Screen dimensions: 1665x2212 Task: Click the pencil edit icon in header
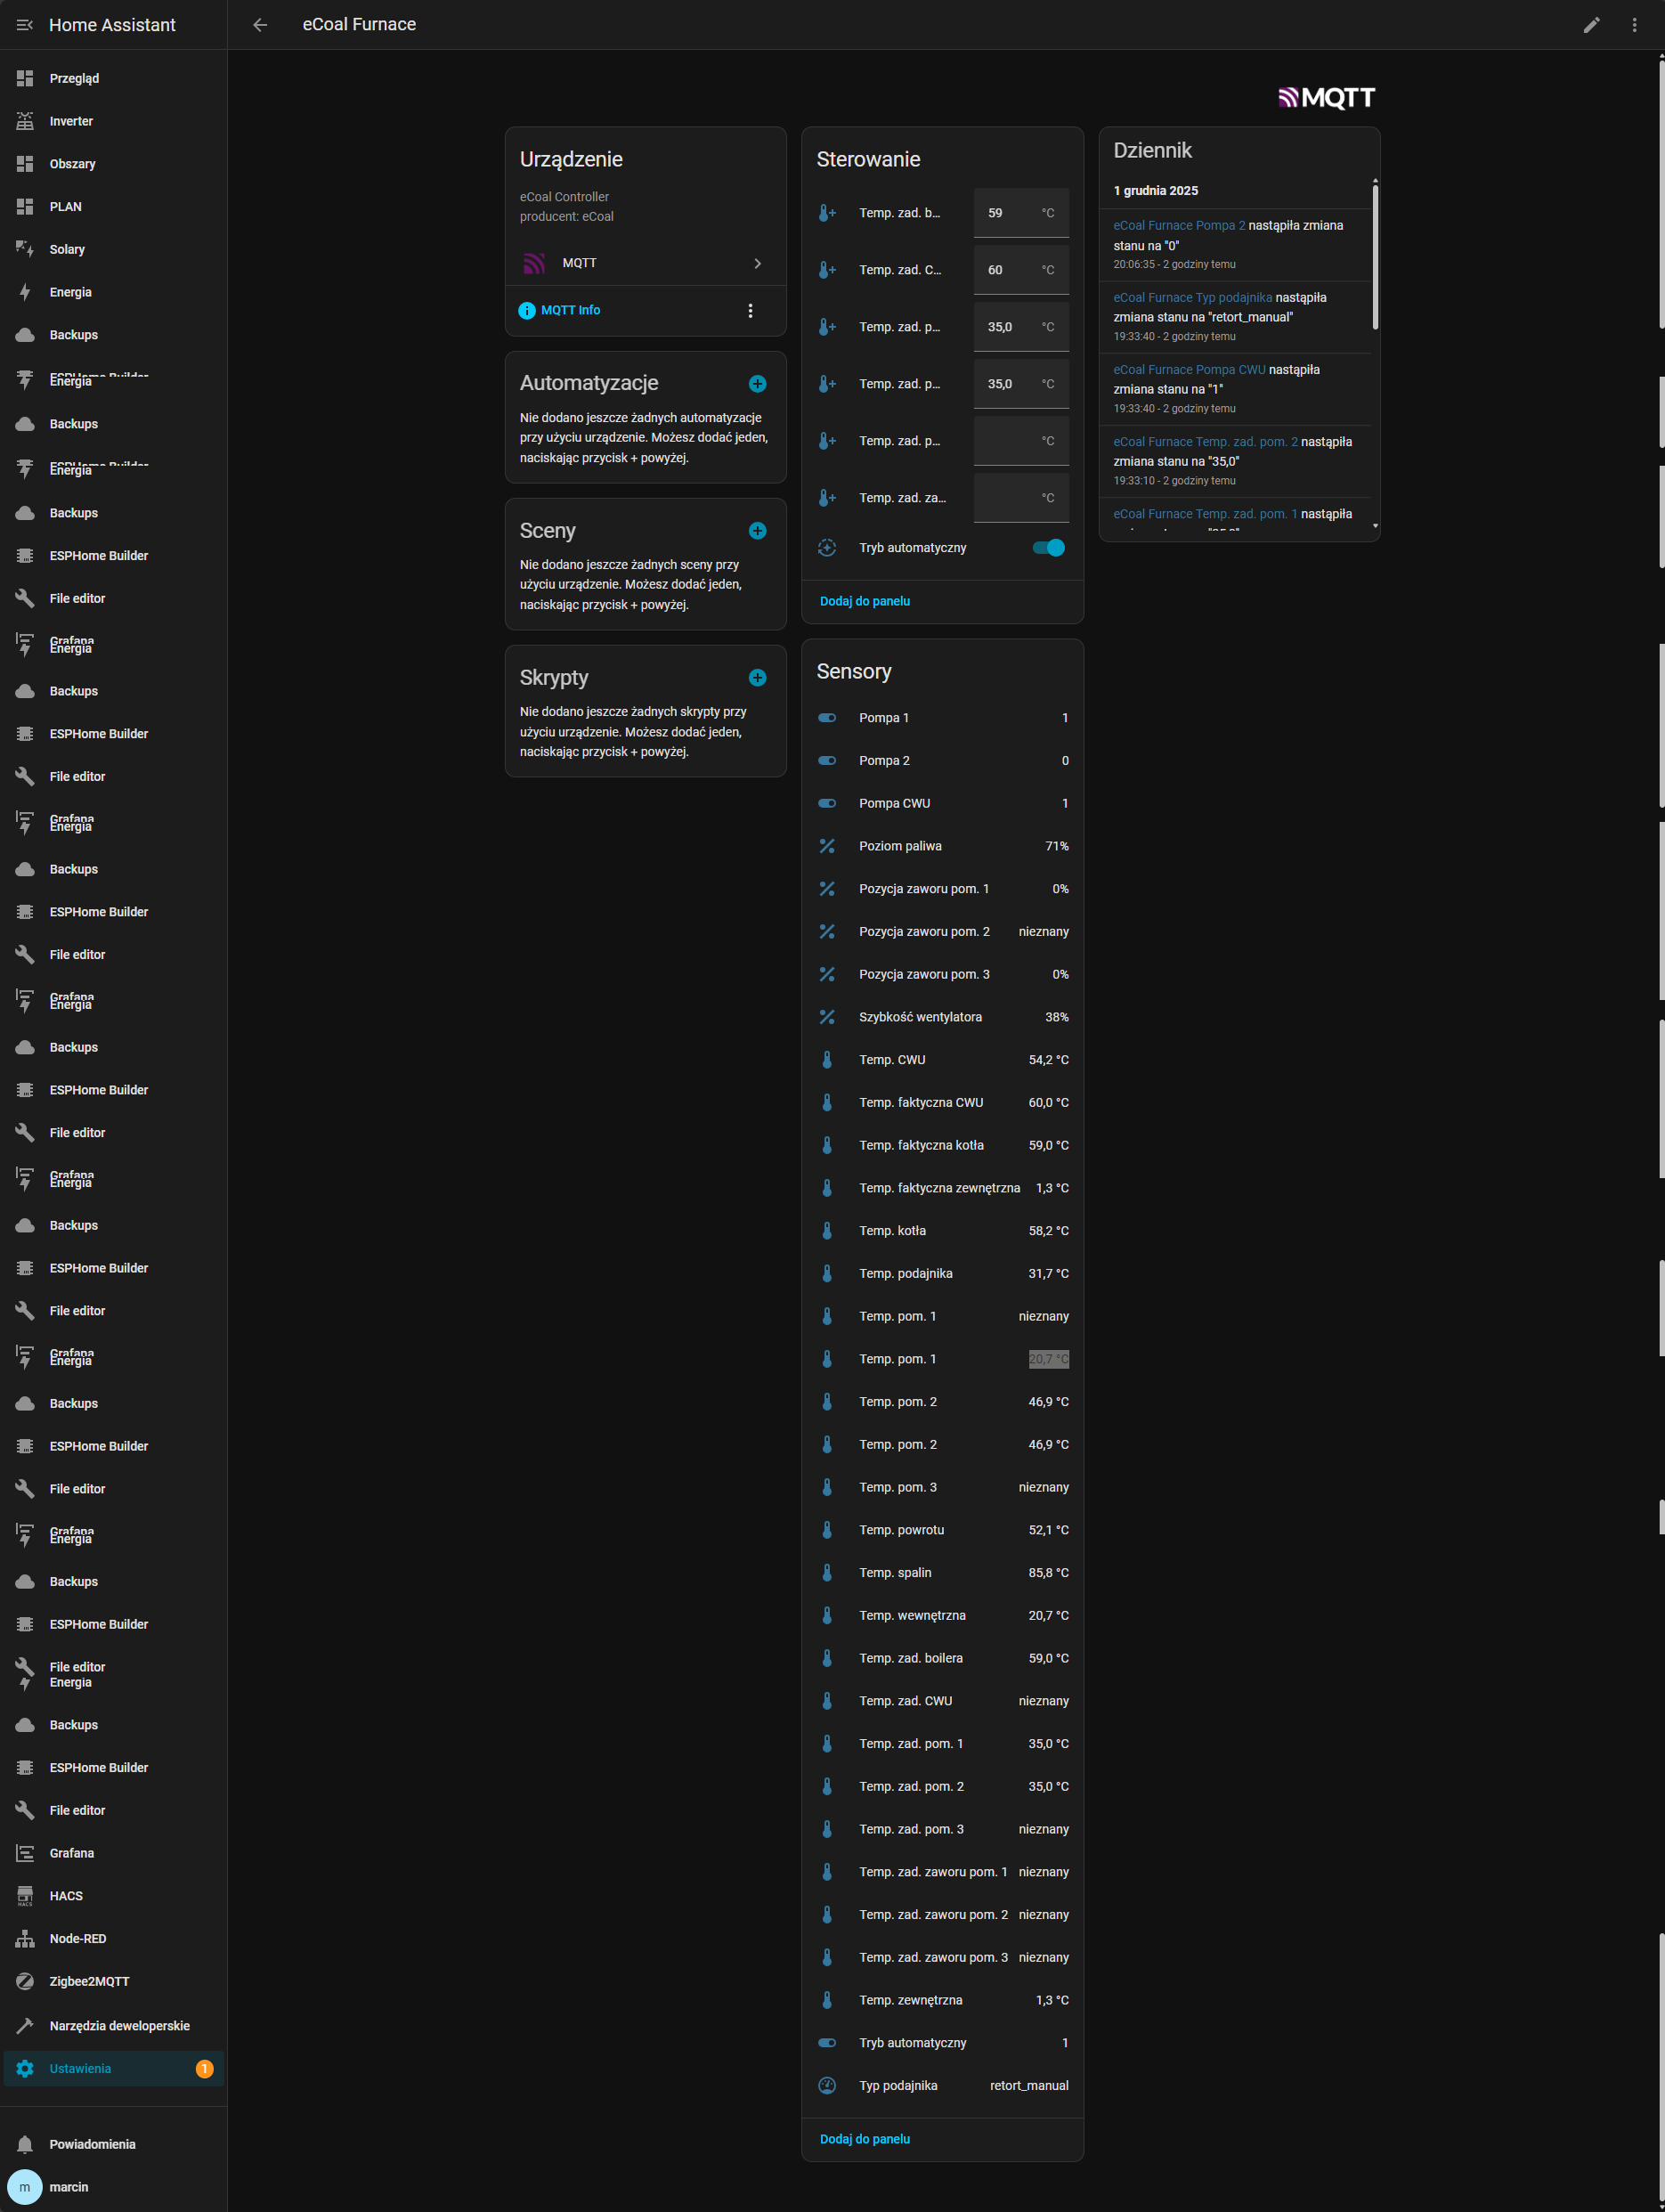click(1591, 25)
